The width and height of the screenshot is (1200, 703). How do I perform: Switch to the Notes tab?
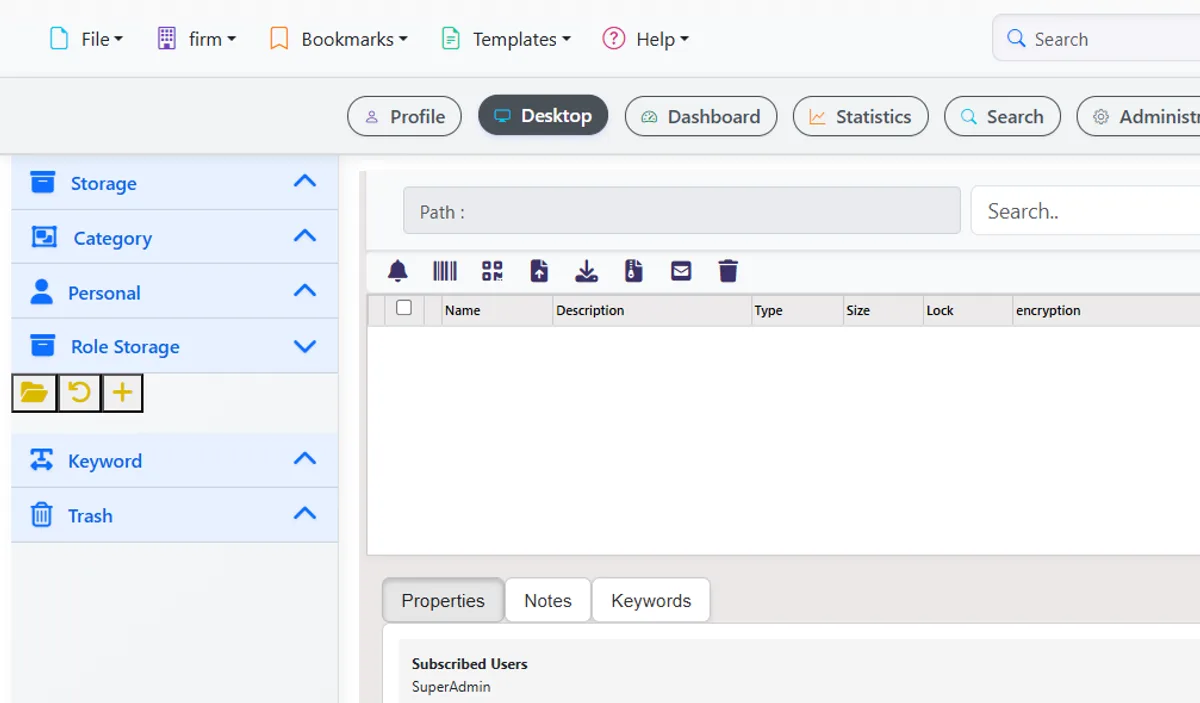click(548, 600)
